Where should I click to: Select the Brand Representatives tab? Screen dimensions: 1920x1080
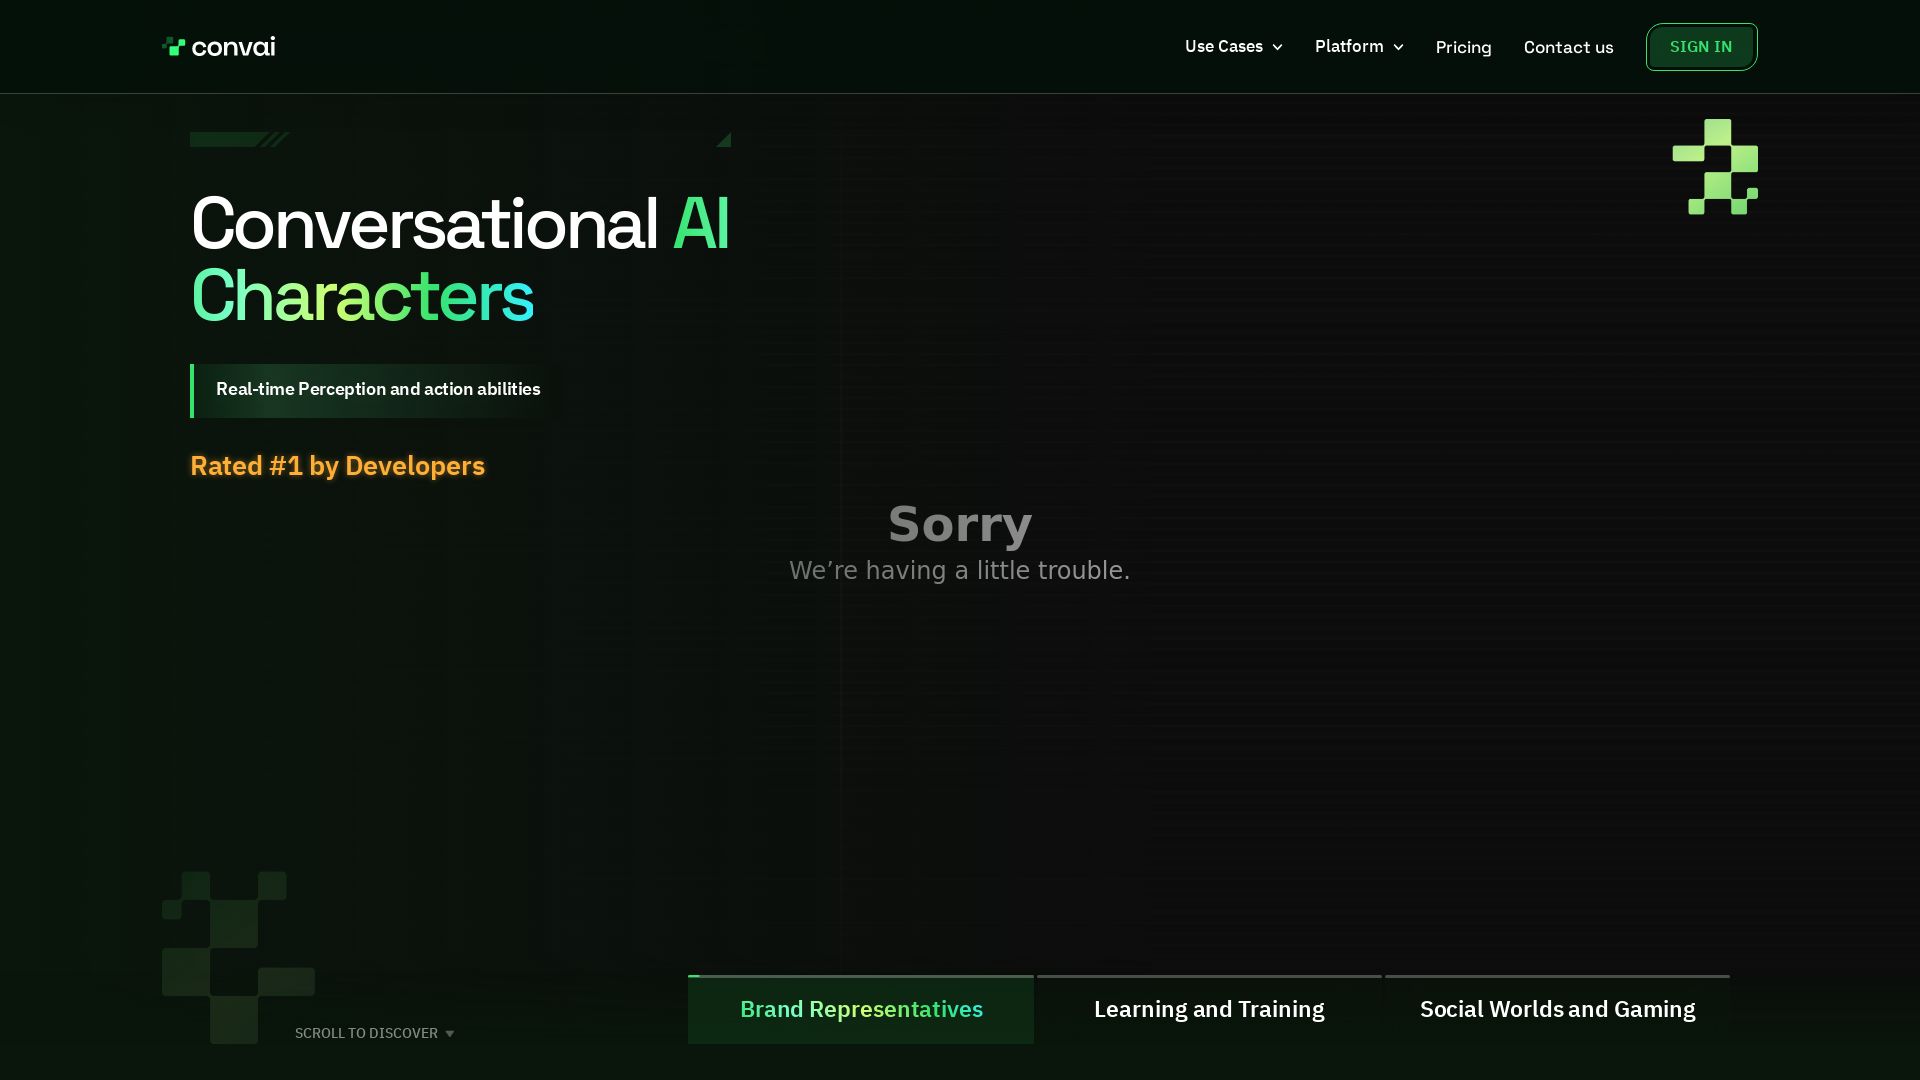click(861, 1010)
